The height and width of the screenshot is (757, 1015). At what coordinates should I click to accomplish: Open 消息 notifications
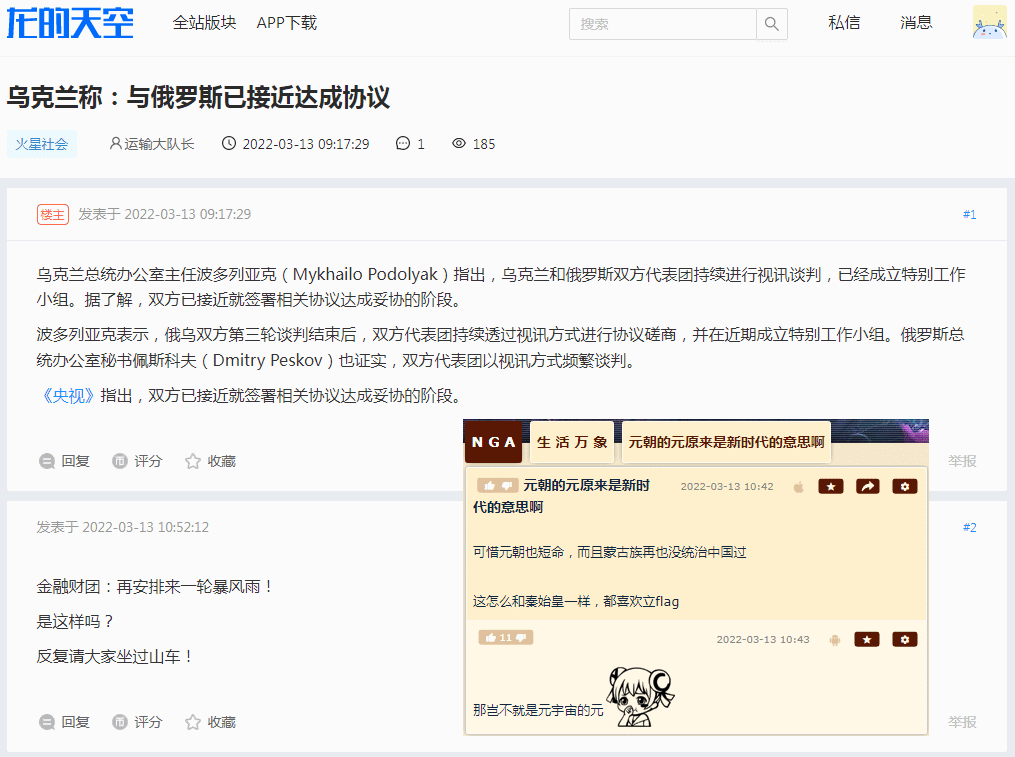coord(916,23)
